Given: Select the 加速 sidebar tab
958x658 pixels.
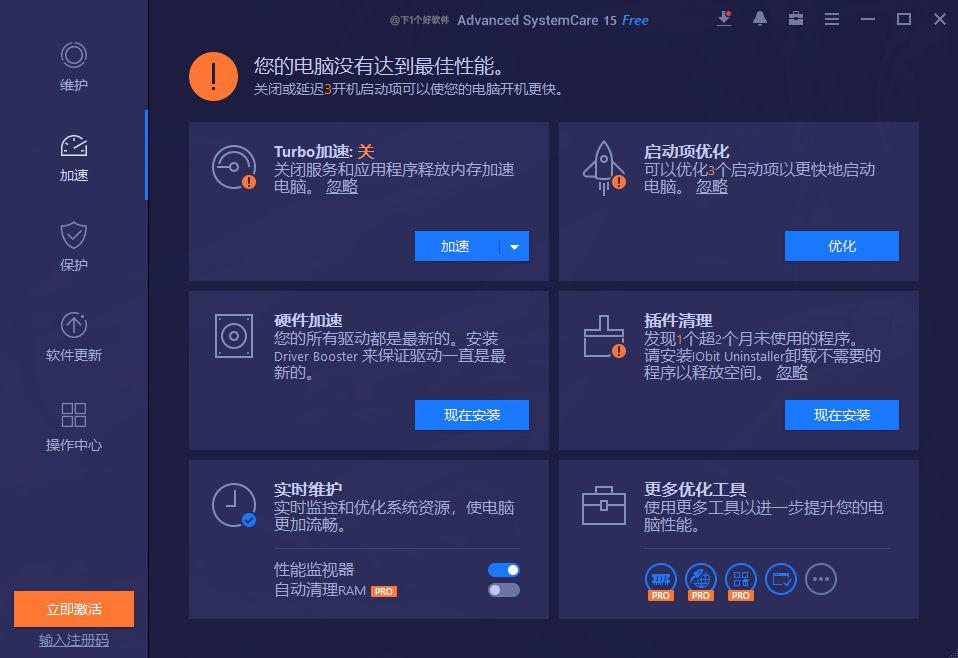Looking at the screenshot, I should coord(73,158).
